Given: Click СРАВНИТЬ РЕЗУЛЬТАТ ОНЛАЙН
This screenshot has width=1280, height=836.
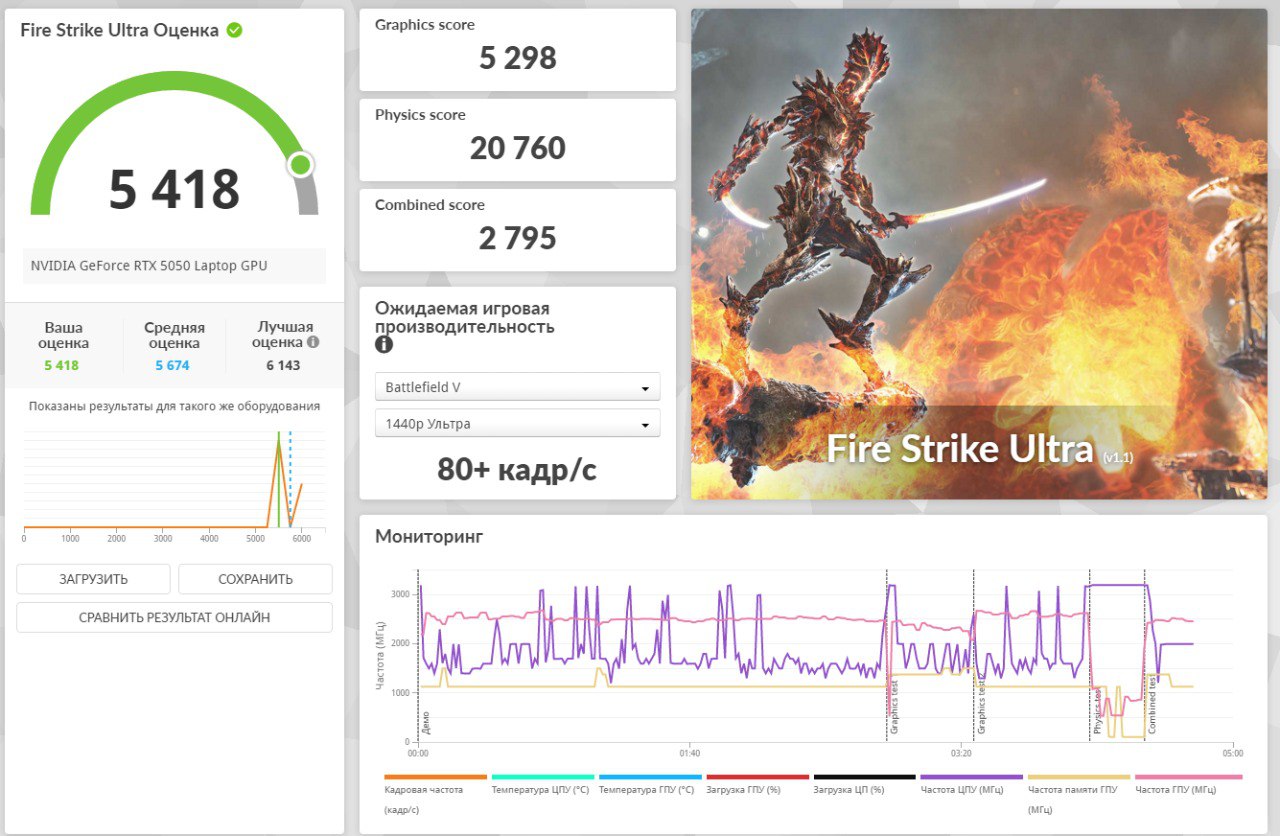Looking at the screenshot, I should [x=174, y=617].
